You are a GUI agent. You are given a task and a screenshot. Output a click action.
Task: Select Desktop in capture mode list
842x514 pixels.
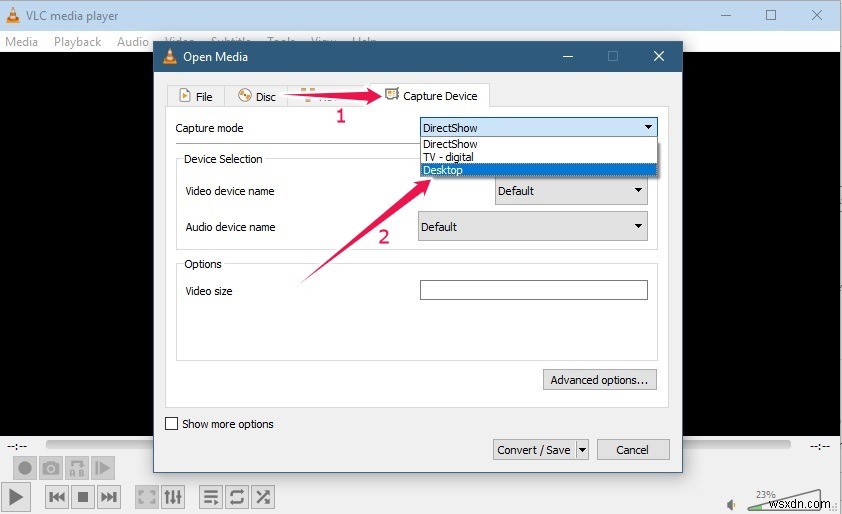(x=538, y=170)
